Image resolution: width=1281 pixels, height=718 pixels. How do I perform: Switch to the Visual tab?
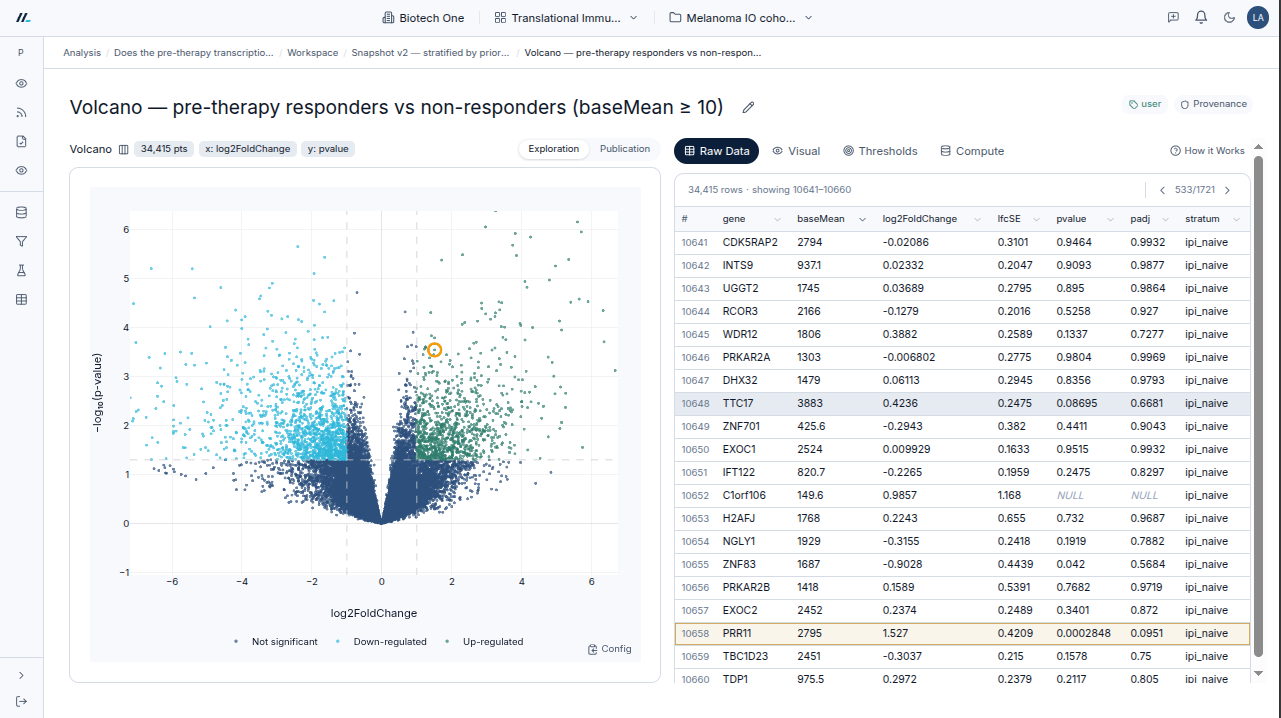coord(796,151)
